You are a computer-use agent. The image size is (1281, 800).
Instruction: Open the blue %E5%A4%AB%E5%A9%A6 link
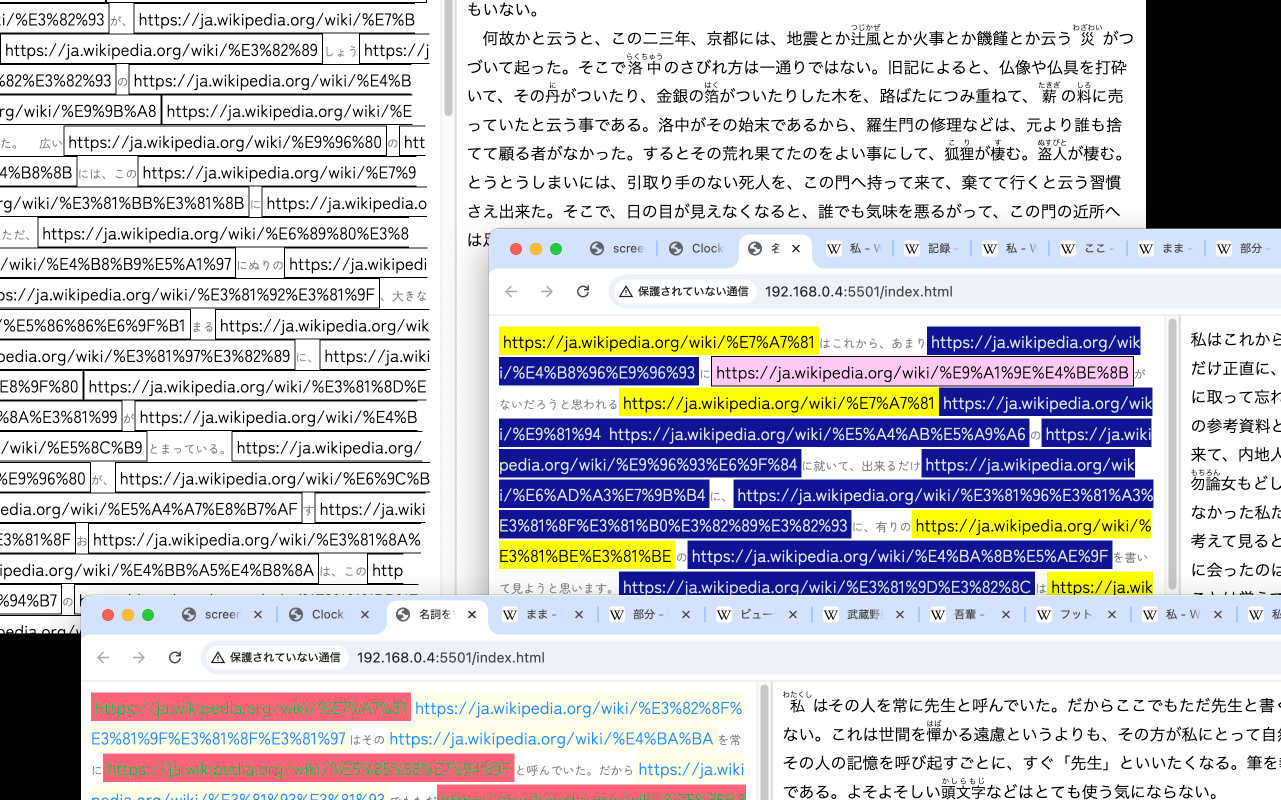pos(817,434)
